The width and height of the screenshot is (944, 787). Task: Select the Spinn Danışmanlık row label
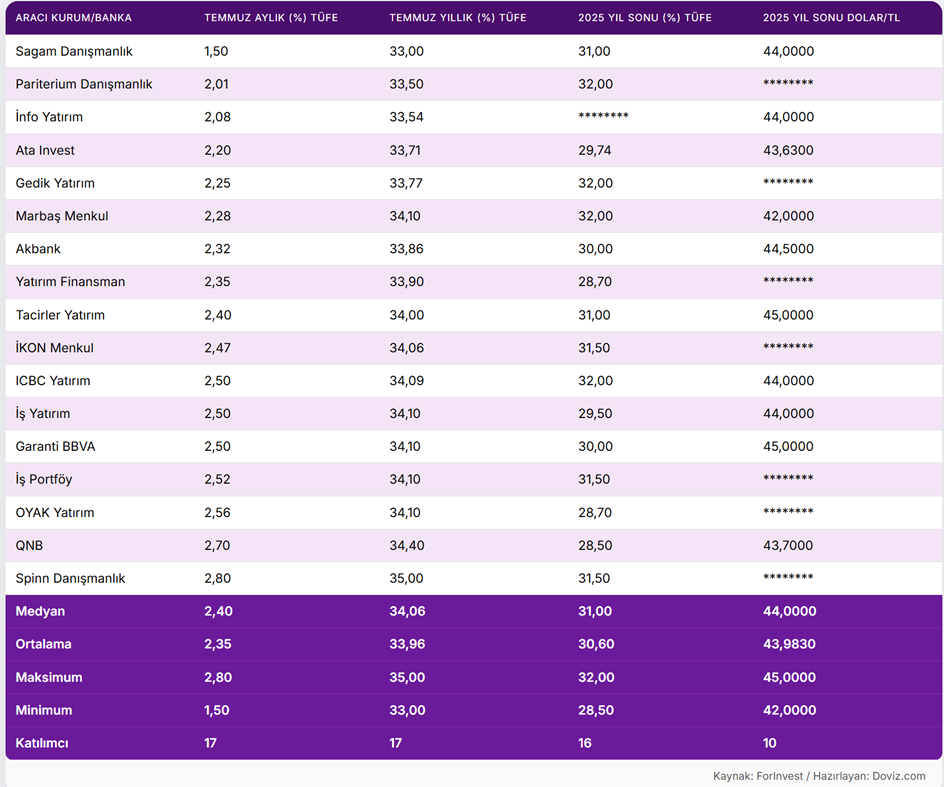[x=70, y=579]
